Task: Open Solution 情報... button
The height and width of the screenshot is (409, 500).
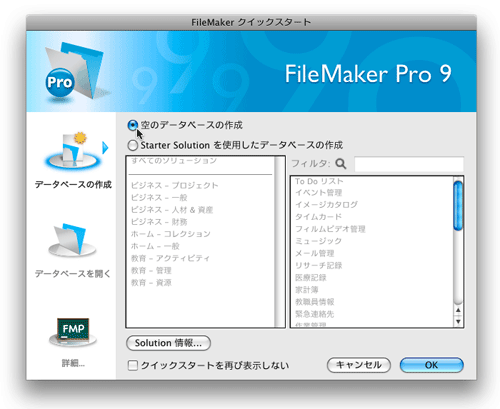Action: [168, 343]
